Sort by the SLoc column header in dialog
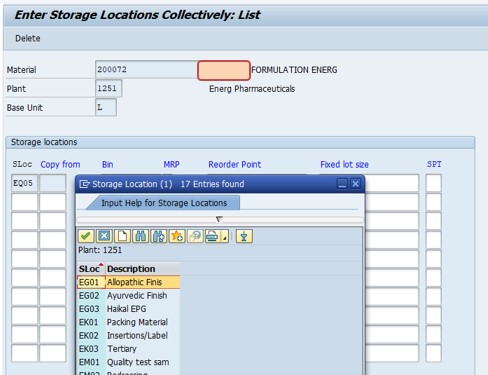The width and height of the screenshot is (488, 375). (x=91, y=269)
